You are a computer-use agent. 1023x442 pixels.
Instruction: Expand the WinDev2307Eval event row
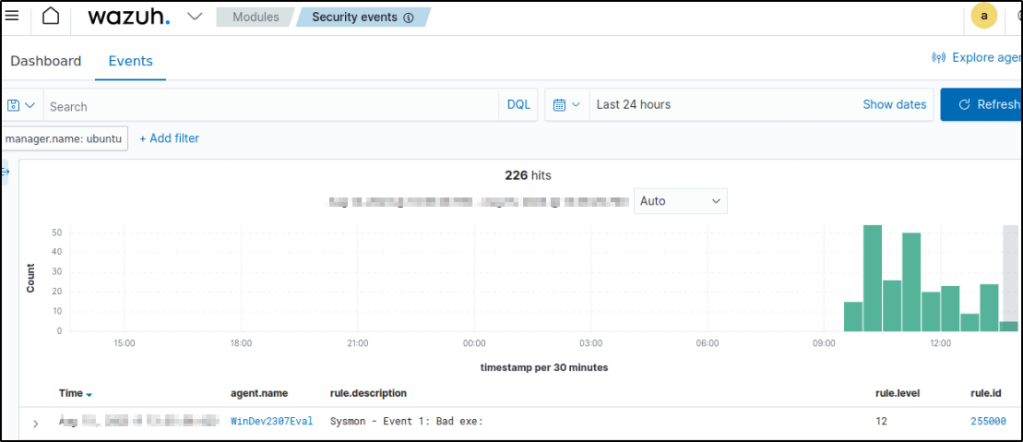point(36,423)
